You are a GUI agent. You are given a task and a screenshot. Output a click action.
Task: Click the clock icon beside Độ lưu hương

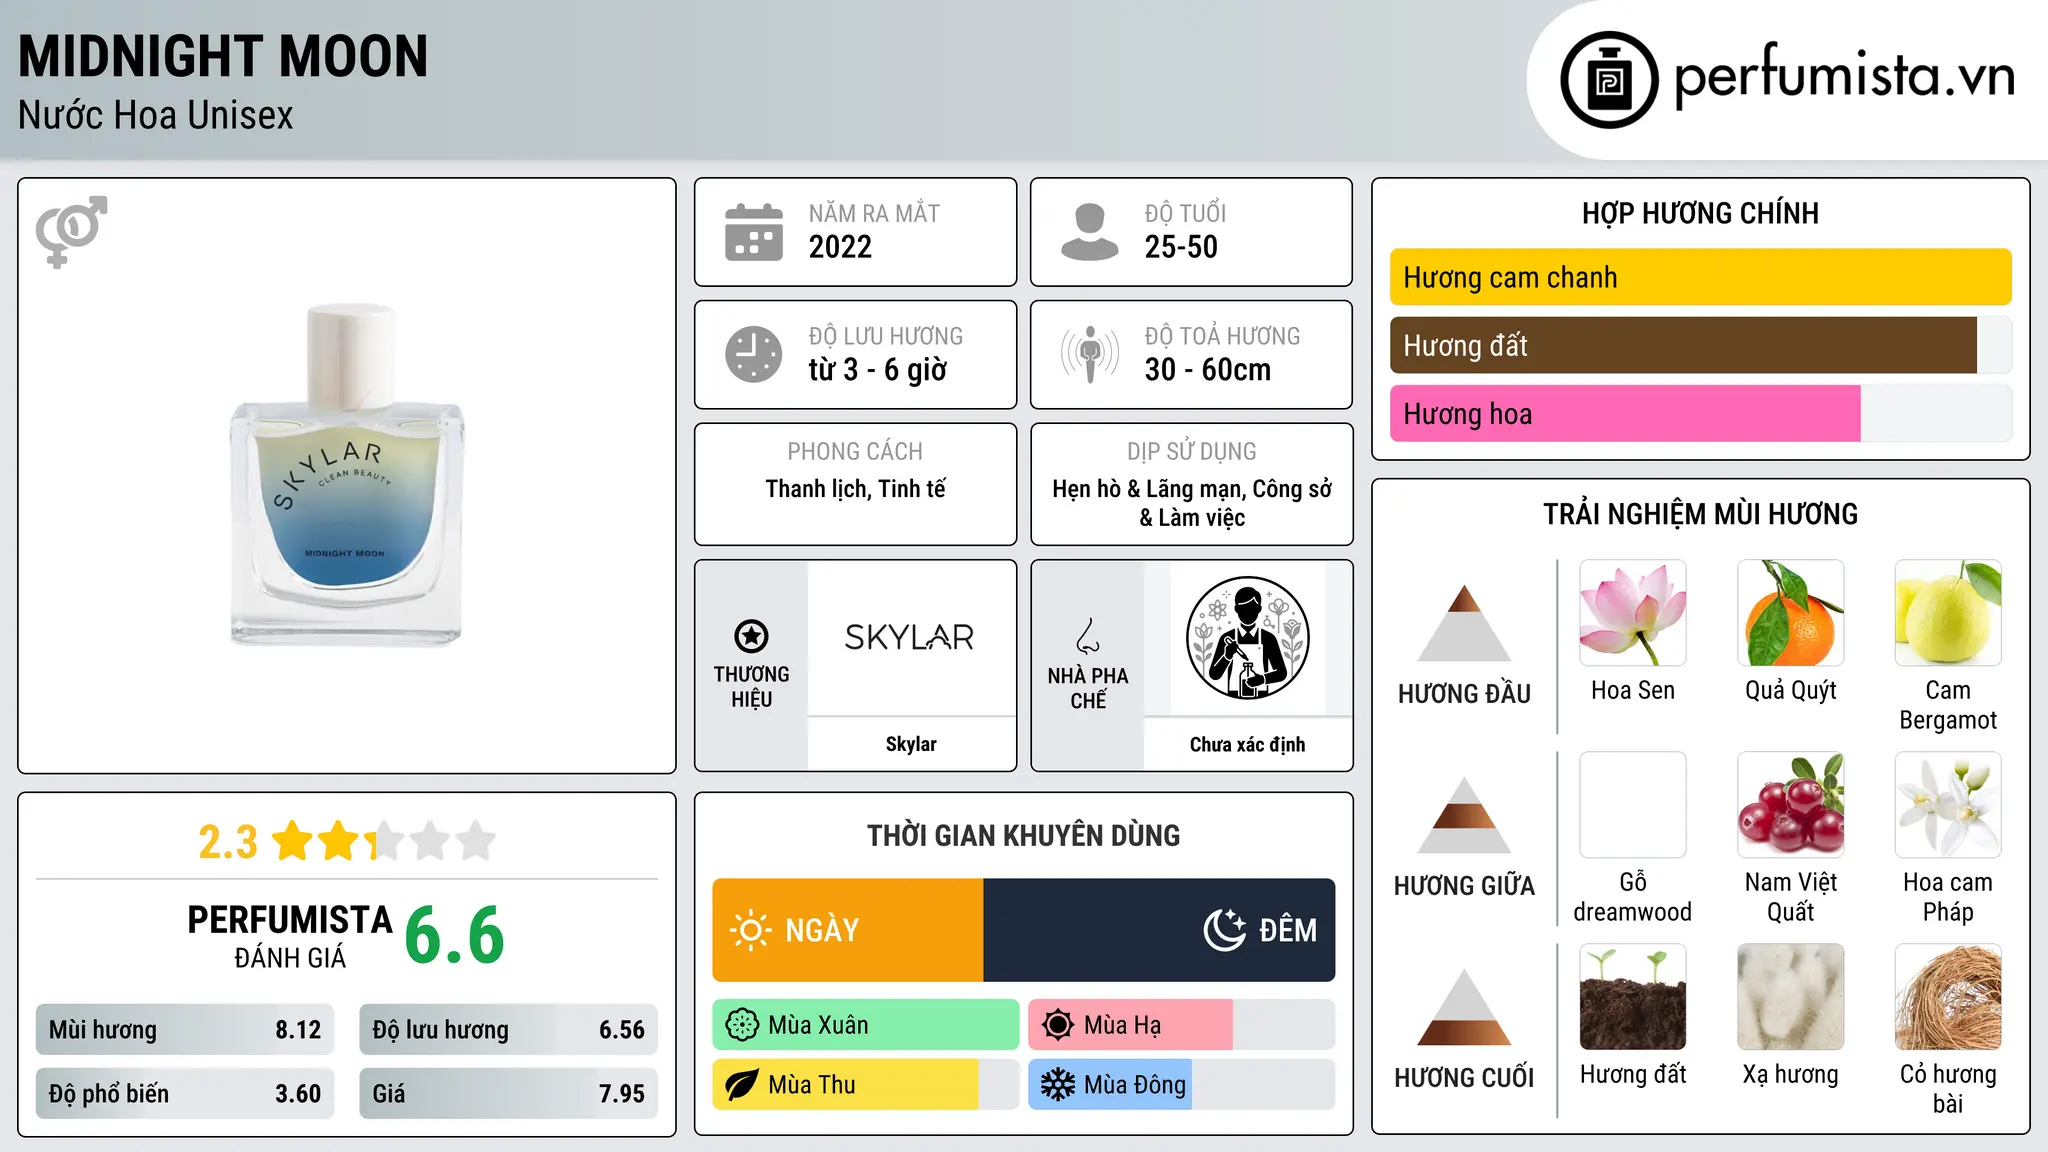click(x=754, y=354)
